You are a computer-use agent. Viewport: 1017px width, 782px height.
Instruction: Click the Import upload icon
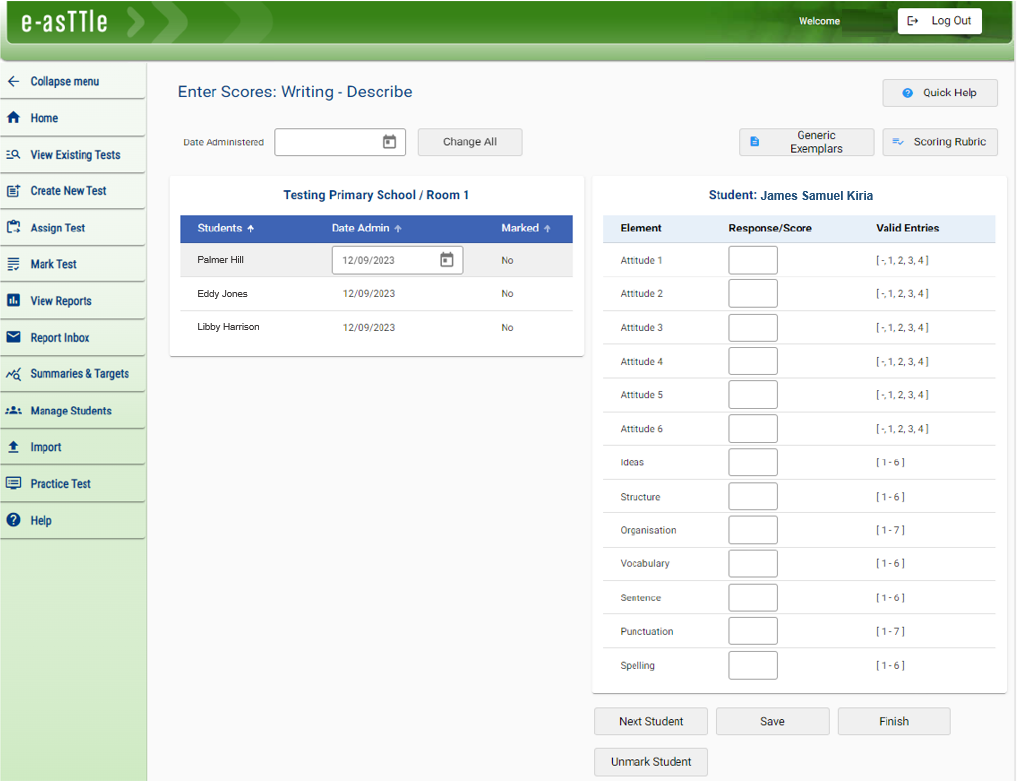(14, 447)
